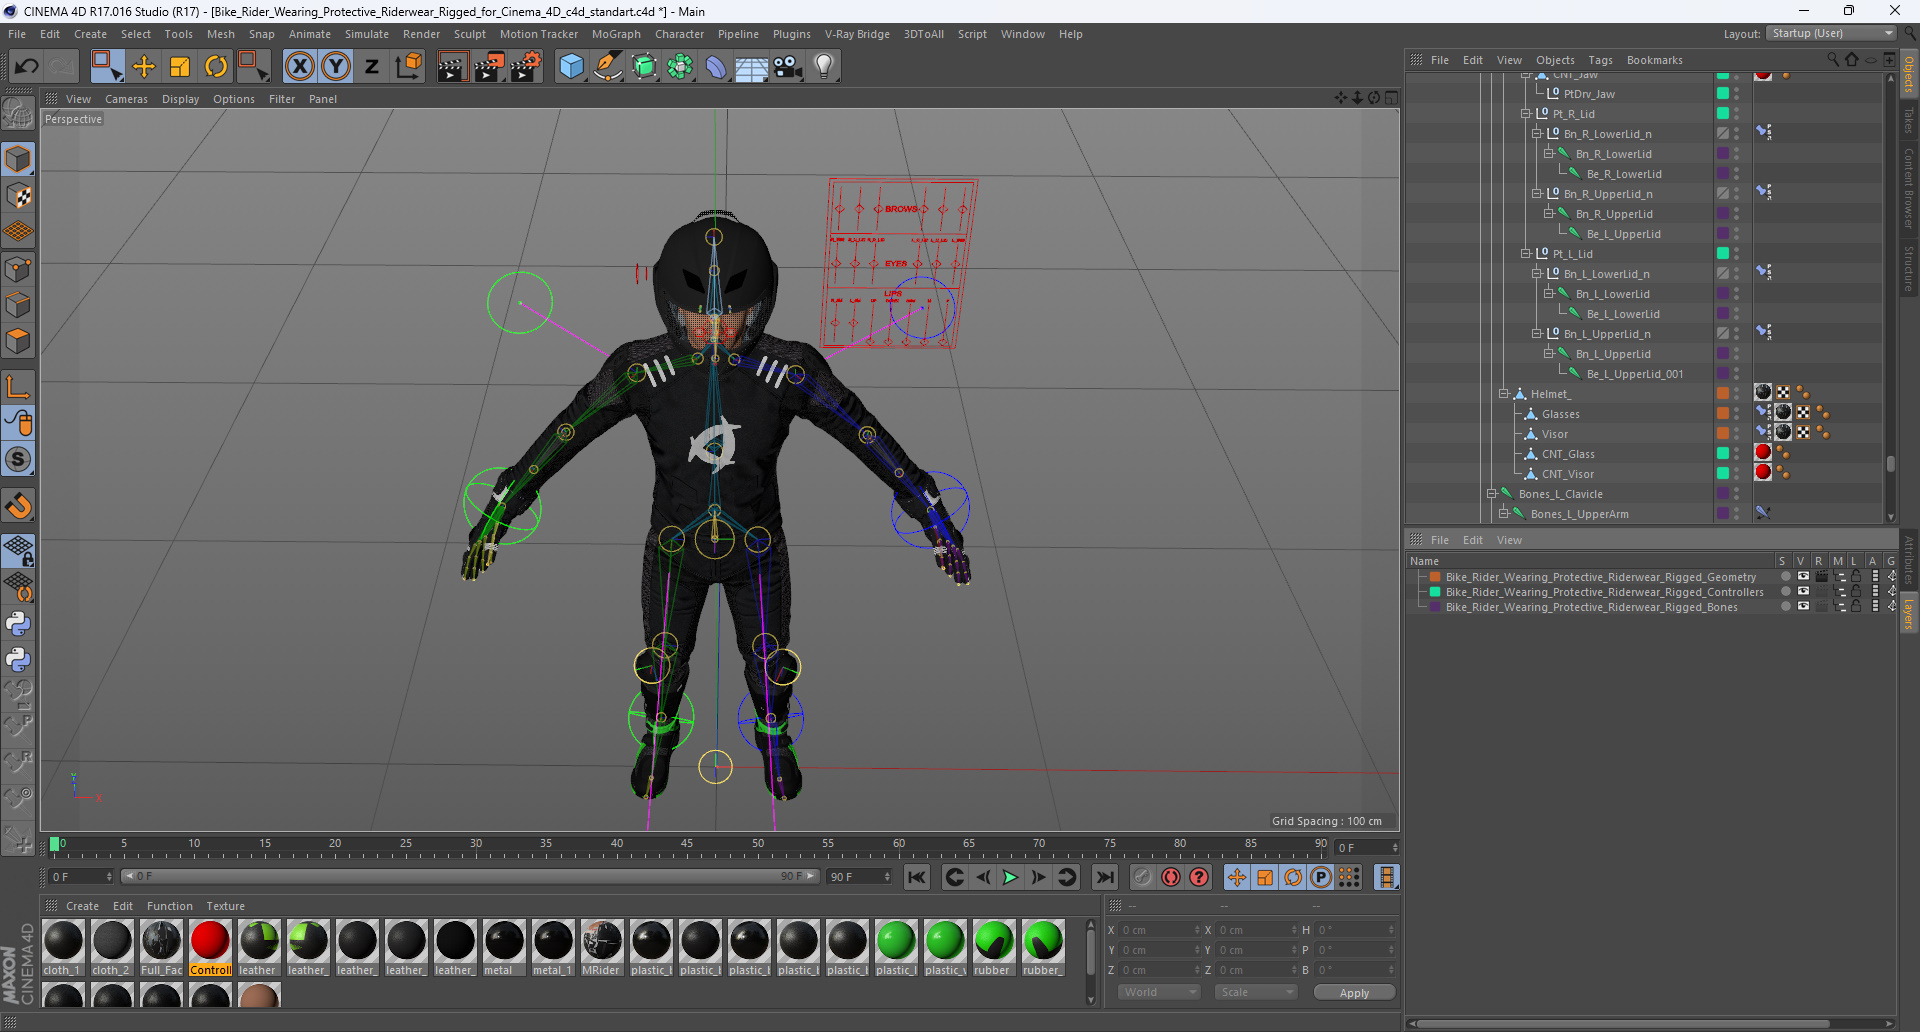Toggle CNT_Glass visibility dots
1920x1032 pixels.
(x=1737, y=454)
